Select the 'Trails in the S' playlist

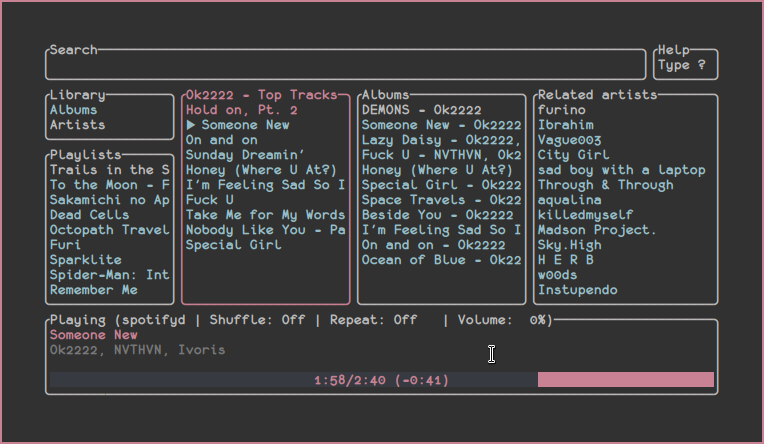(x=110, y=170)
